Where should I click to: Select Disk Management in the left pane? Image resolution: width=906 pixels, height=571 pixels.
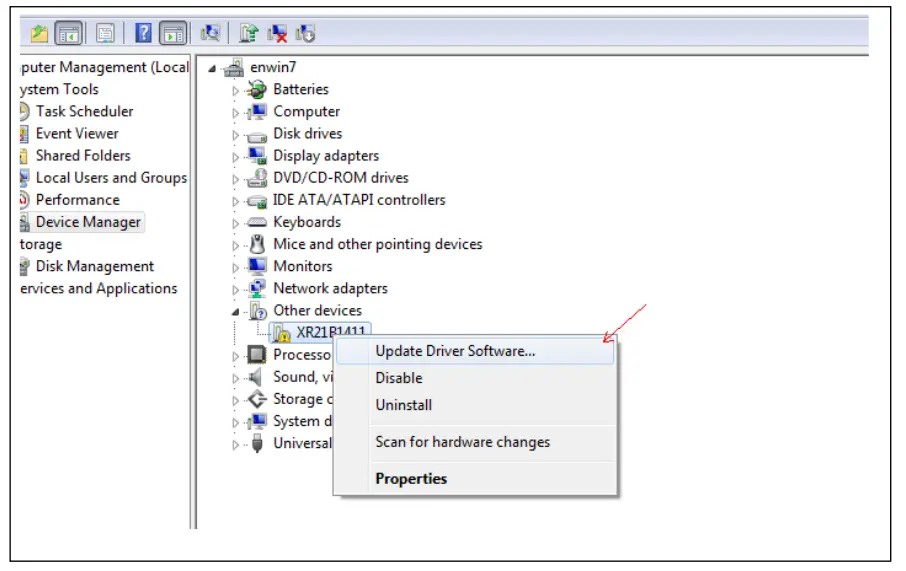pyautogui.click(x=95, y=266)
